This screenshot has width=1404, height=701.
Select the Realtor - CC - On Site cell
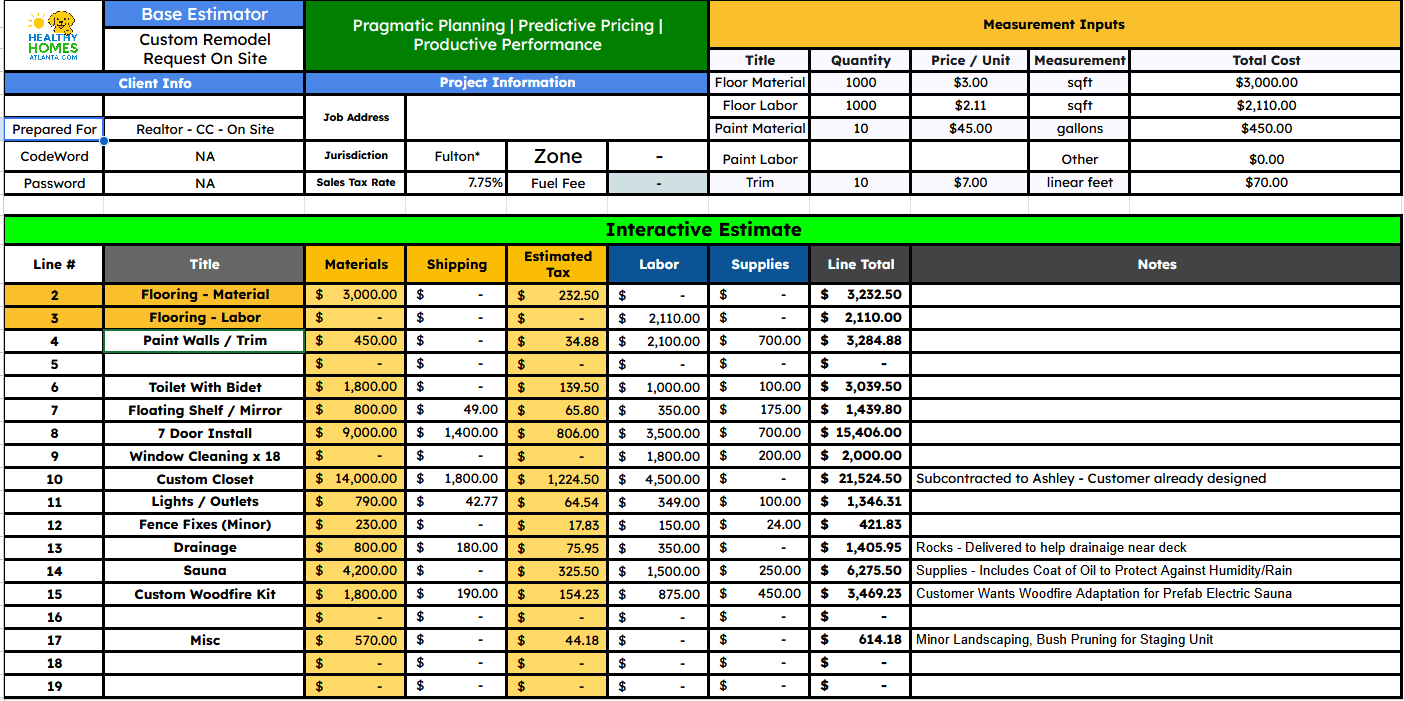click(205, 129)
